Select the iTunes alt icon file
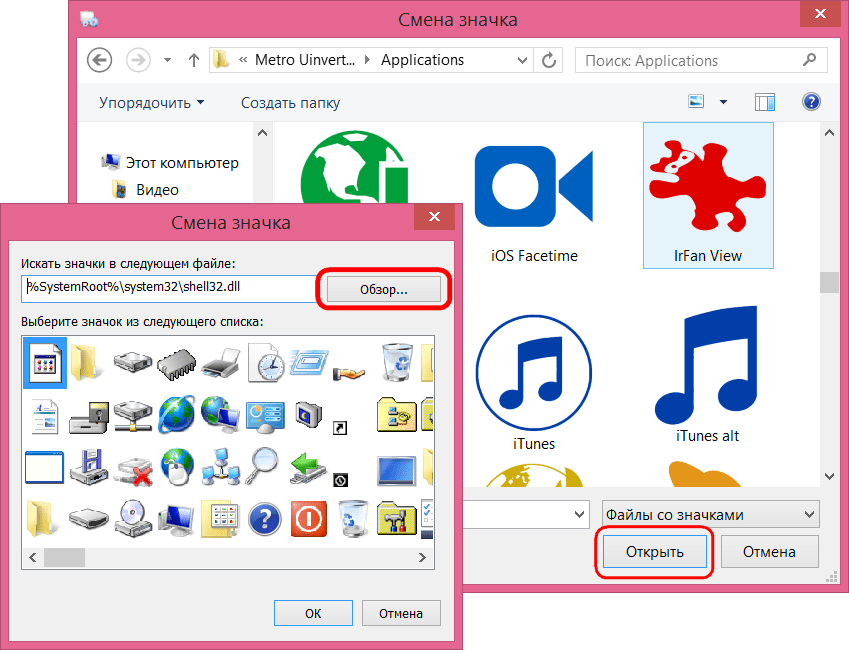The height and width of the screenshot is (650, 849). pyautogui.click(x=707, y=375)
